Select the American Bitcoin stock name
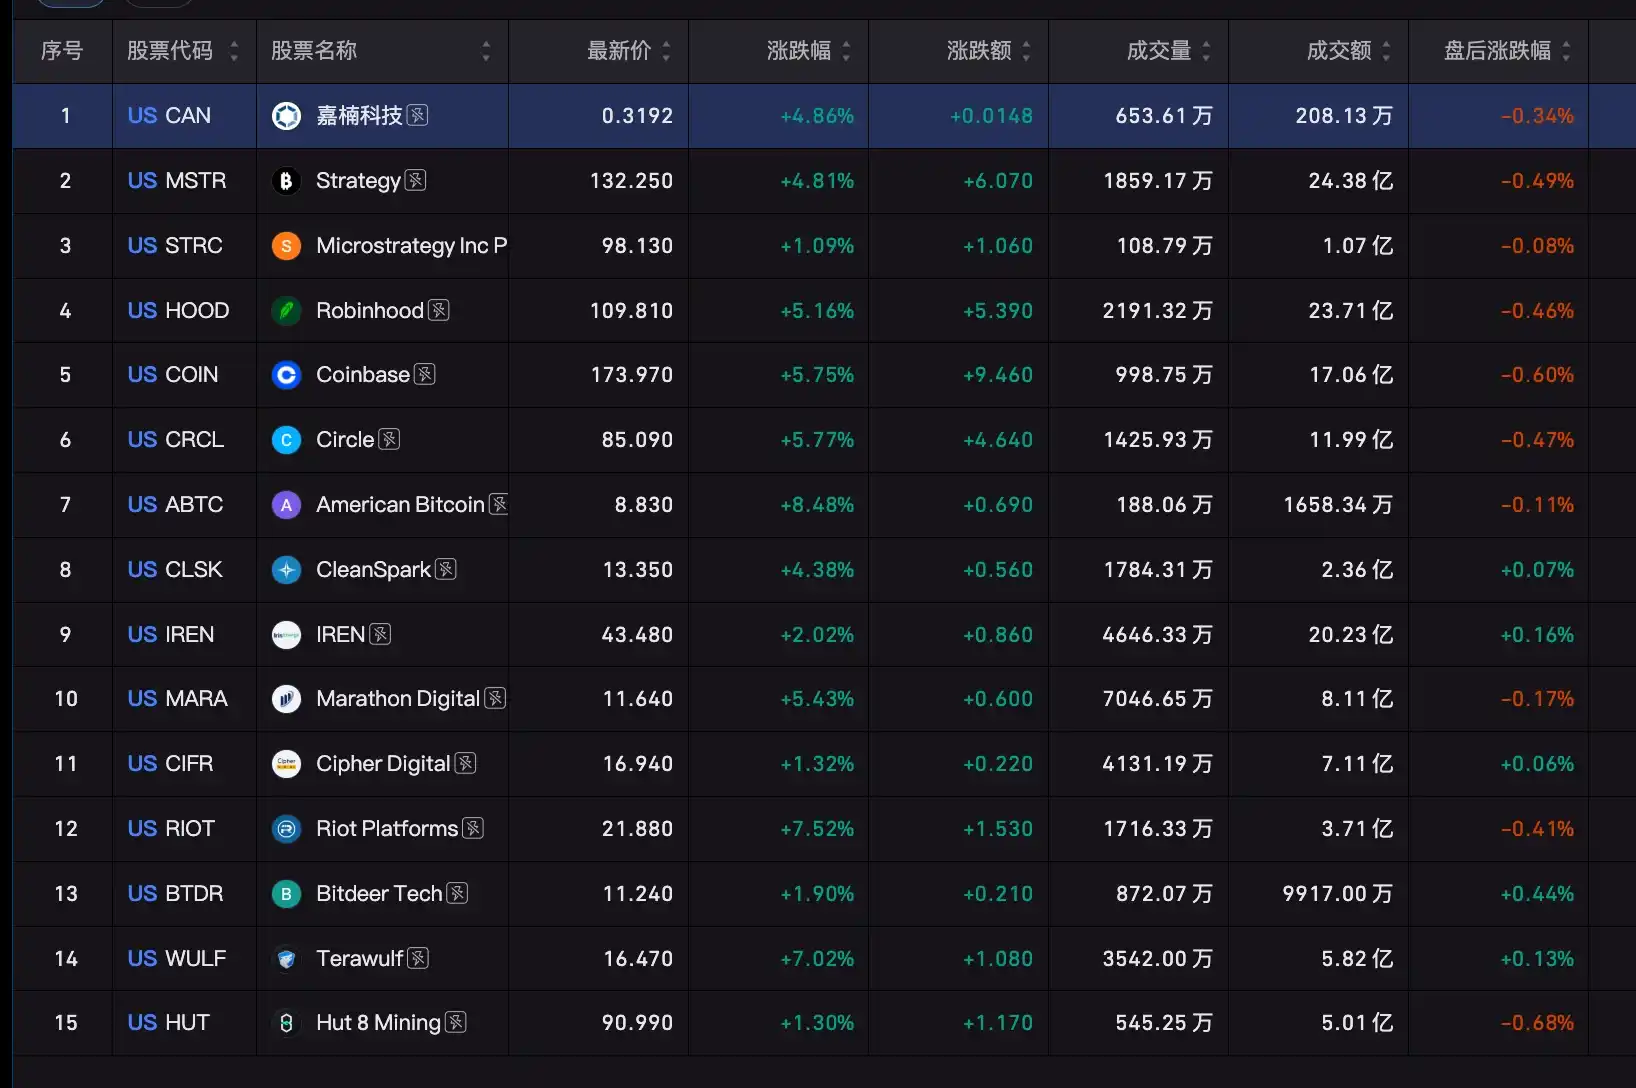The width and height of the screenshot is (1636, 1088). [x=400, y=505]
